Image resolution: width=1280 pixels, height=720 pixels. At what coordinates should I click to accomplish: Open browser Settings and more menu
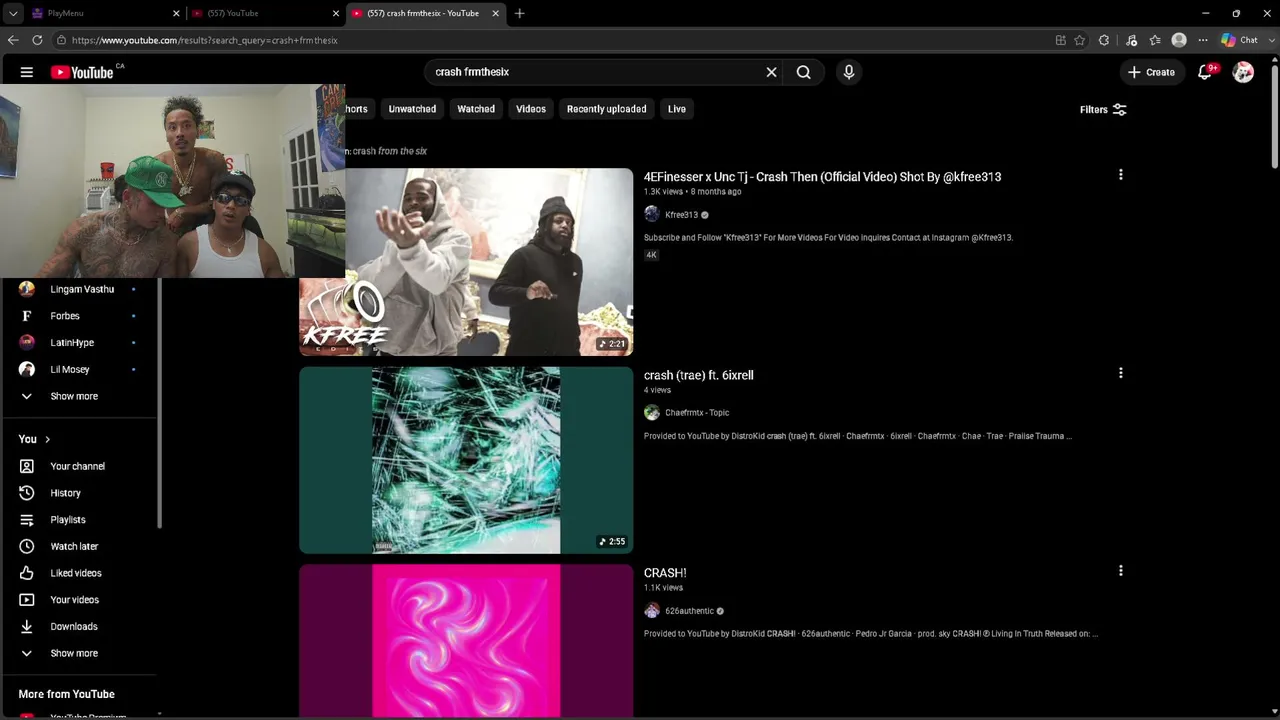click(1203, 40)
